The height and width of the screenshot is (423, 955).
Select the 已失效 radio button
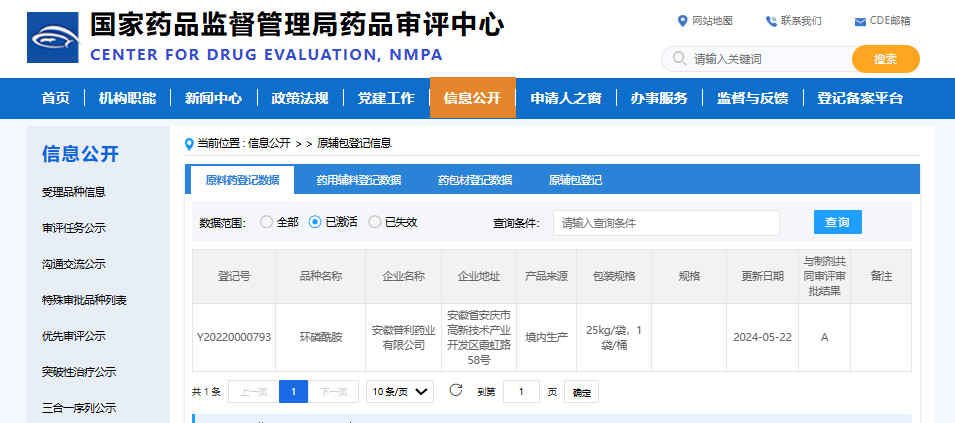375,222
